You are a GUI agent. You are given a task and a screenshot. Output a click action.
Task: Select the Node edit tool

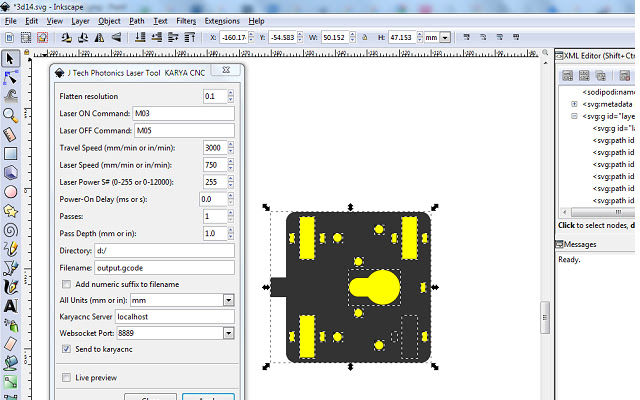pos(10,77)
